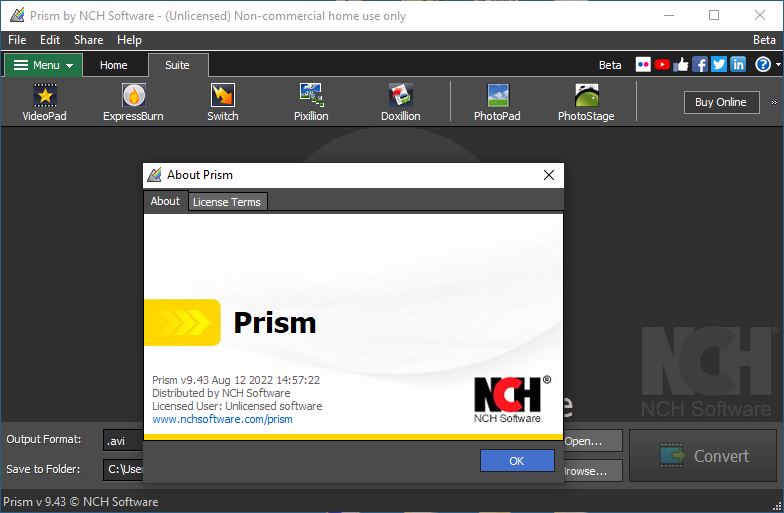Image resolution: width=784 pixels, height=513 pixels.
Task: Open the Facebook share icon
Action: 700,64
